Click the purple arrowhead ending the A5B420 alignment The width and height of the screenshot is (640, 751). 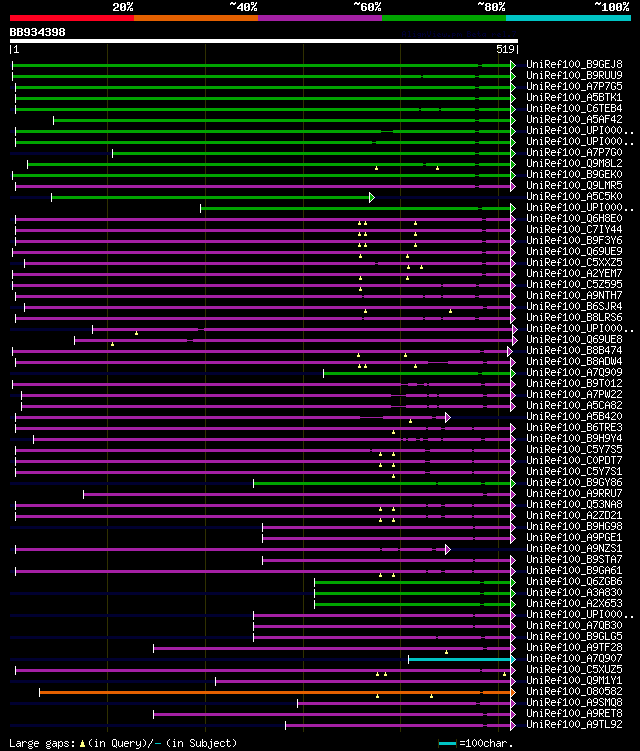[x=448, y=418]
